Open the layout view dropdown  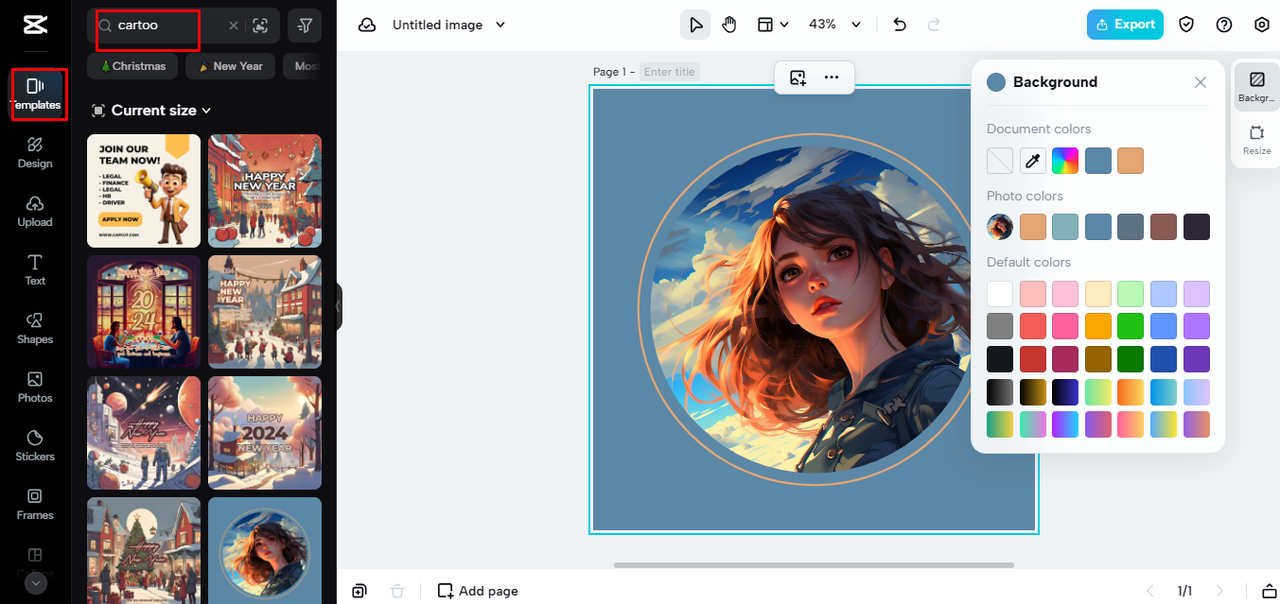[772, 25]
